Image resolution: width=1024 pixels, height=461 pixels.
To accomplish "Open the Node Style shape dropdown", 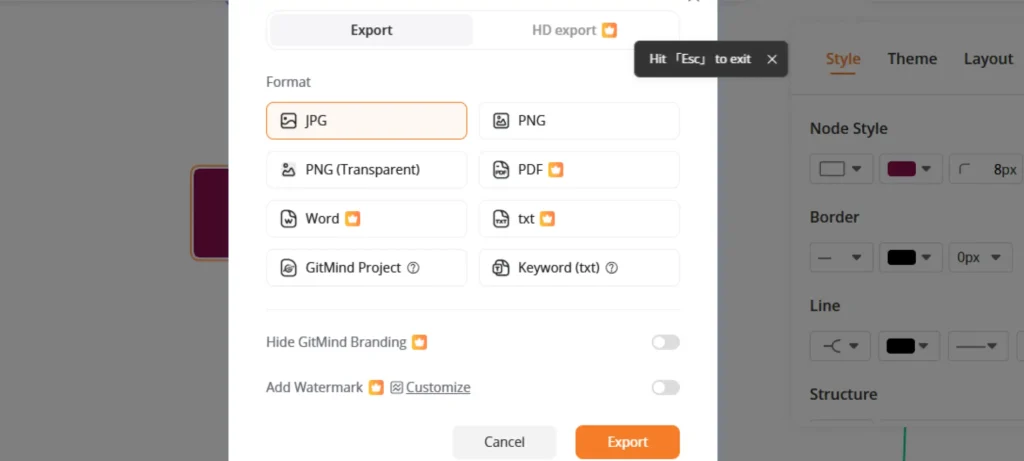I will point(841,169).
